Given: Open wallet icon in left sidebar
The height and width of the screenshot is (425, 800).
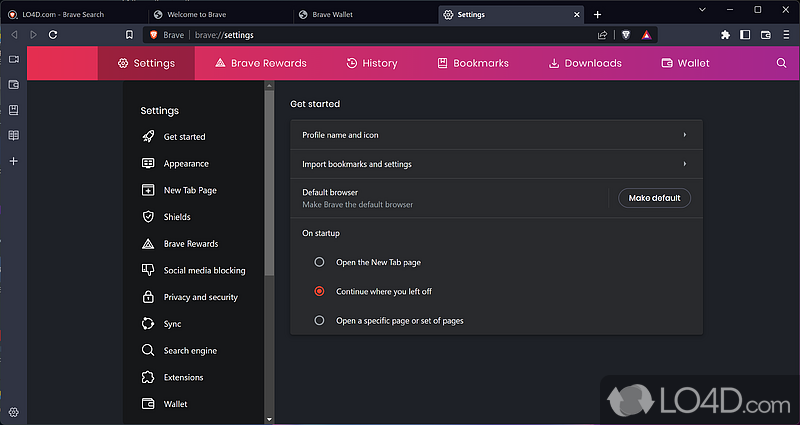Looking at the screenshot, I should 14,85.
